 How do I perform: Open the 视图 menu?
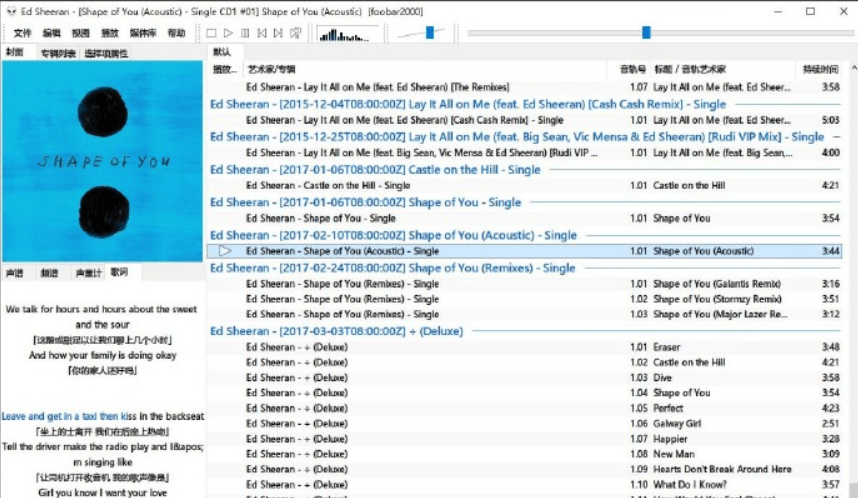point(80,33)
